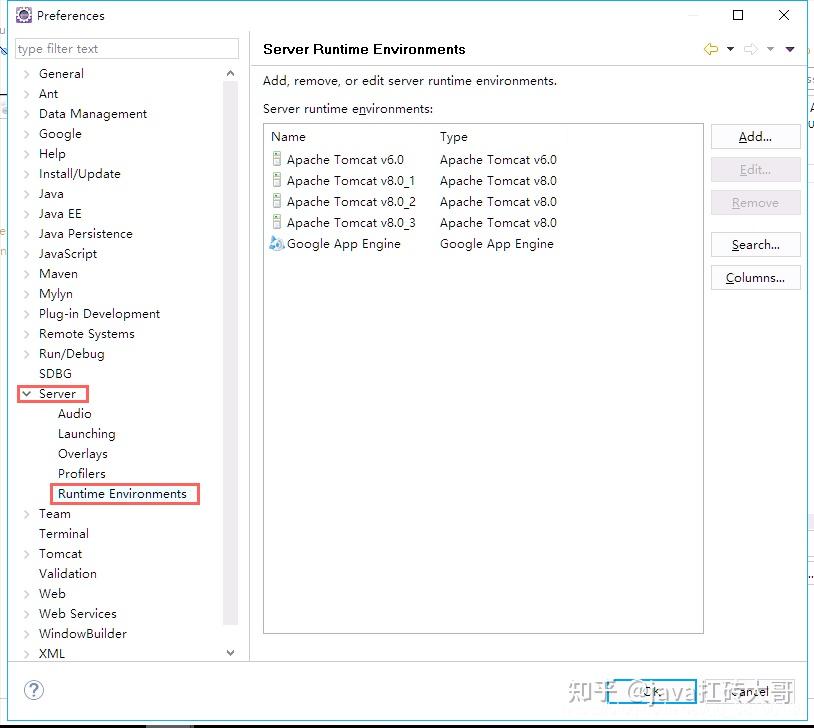Expand the Maven tree node
814x728 pixels.
(x=26, y=274)
